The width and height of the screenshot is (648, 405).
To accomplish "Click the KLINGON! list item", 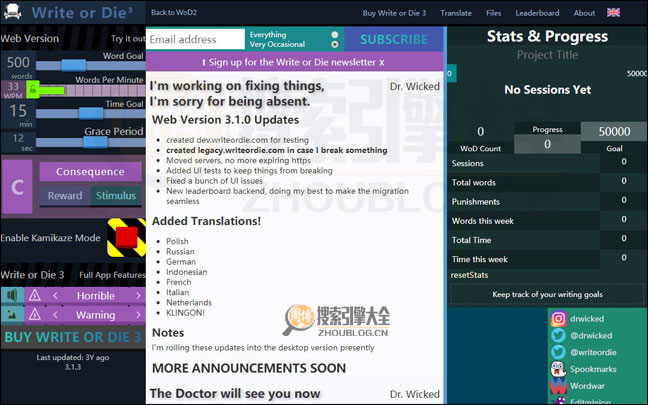I will click(x=185, y=312).
